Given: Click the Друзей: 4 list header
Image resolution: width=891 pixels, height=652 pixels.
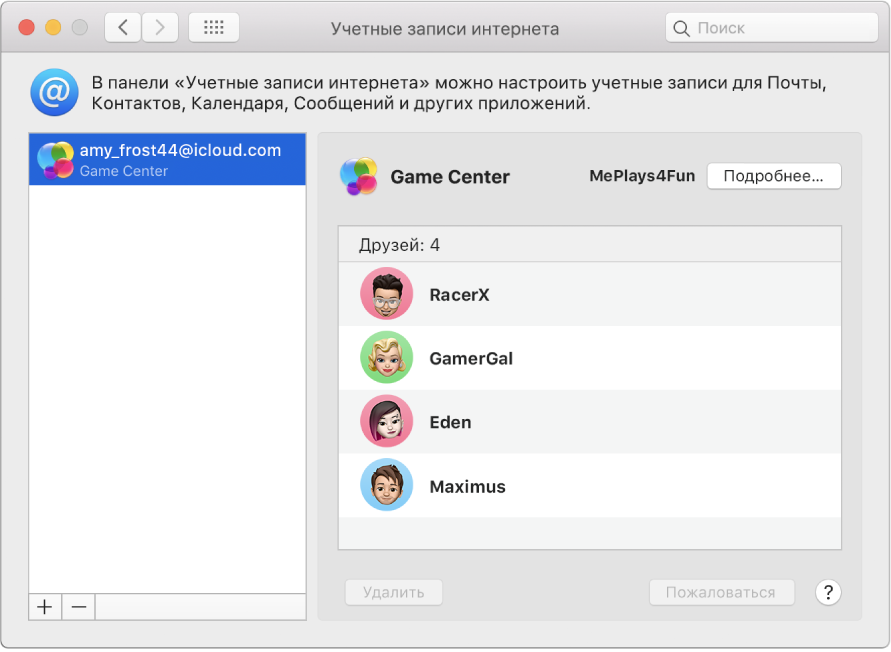Looking at the screenshot, I should (589, 244).
